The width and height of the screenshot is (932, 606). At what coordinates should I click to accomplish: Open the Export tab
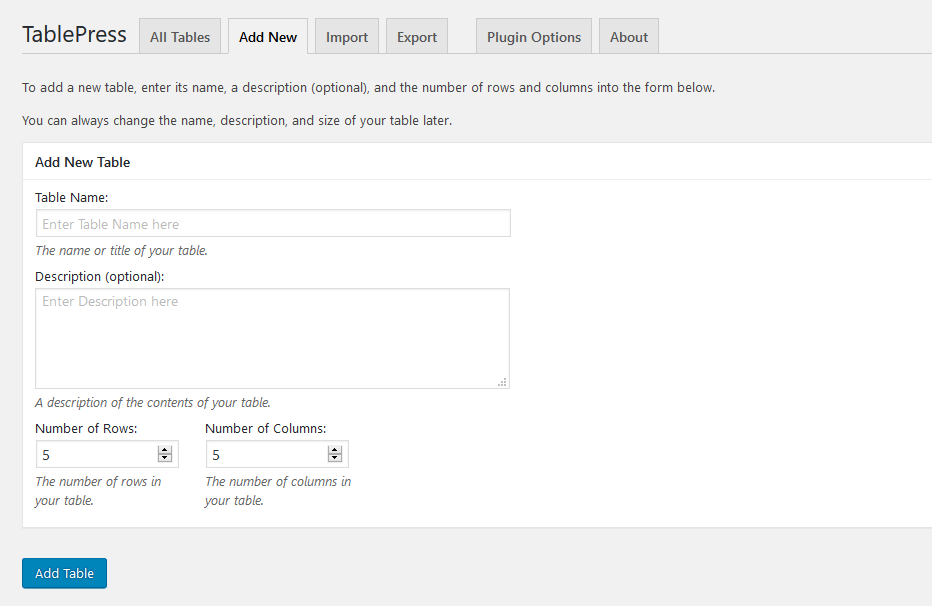pyautogui.click(x=416, y=36)
